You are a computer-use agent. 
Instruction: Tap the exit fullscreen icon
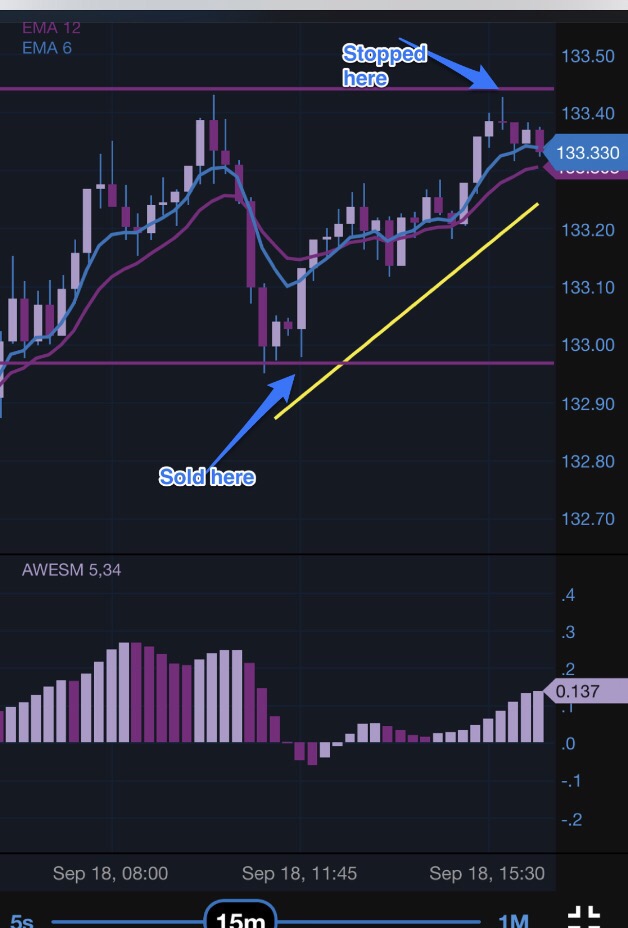tap(583, 917)
